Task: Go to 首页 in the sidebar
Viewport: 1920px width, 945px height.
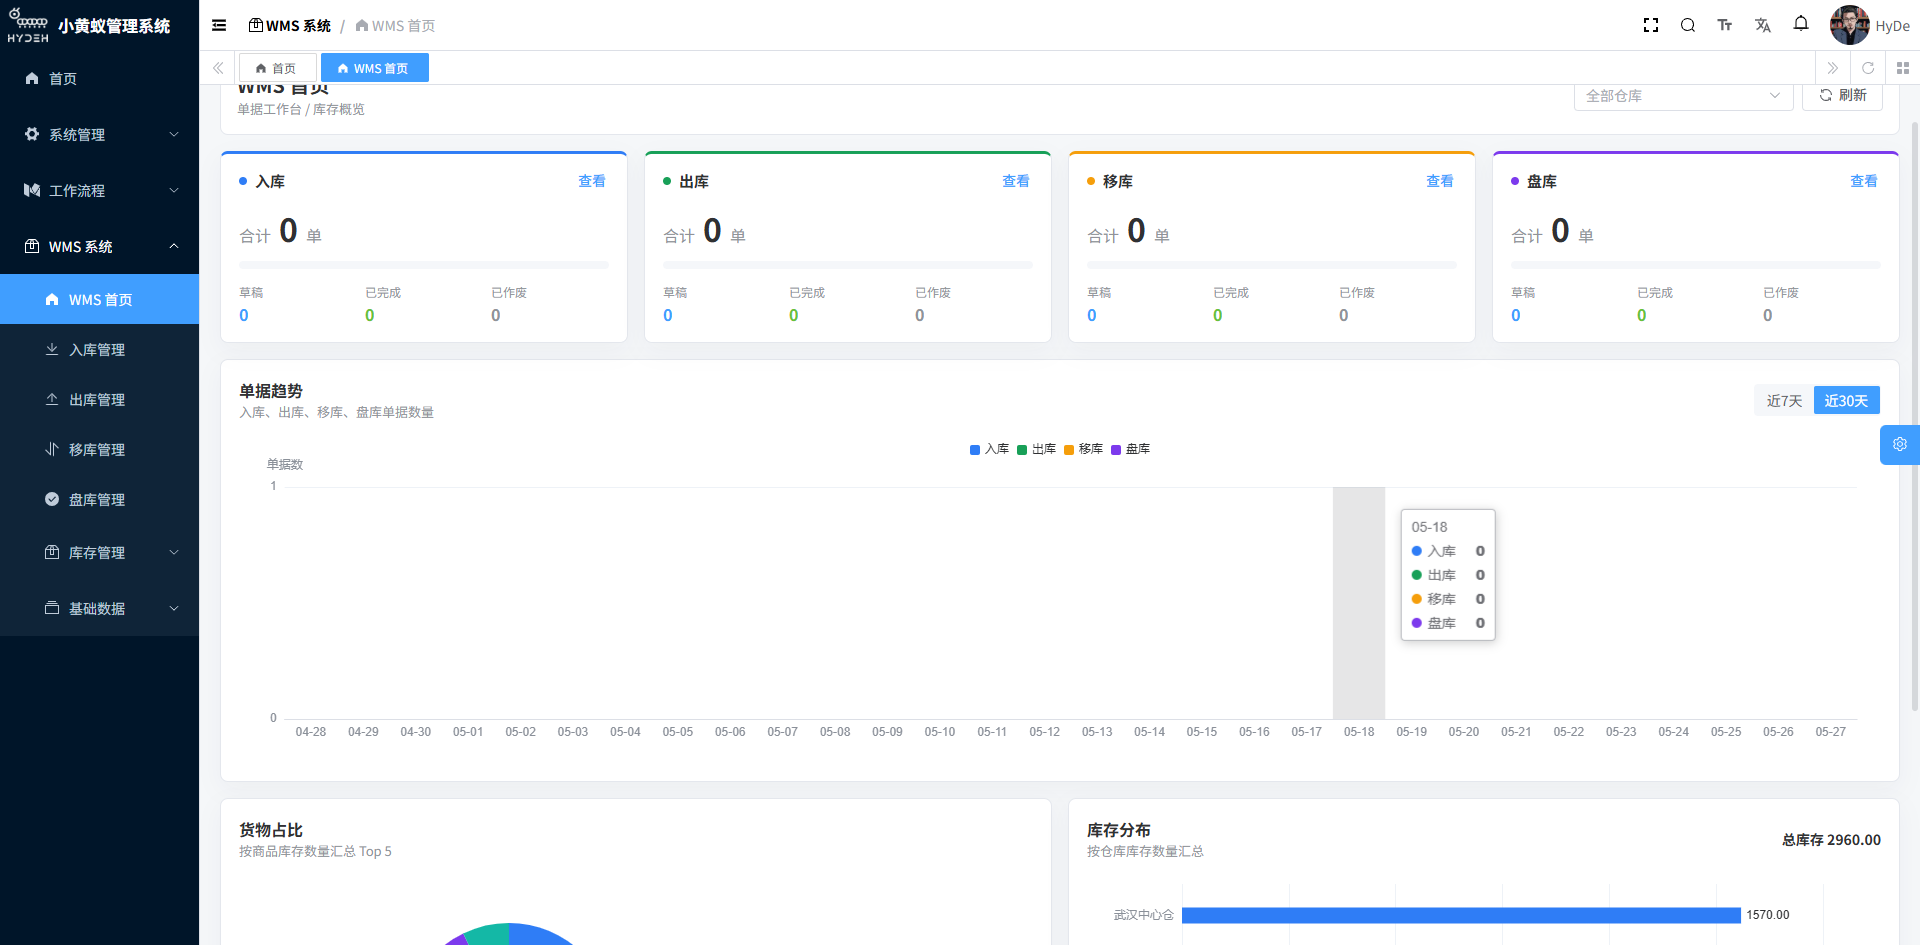Action: pos(99,78)
